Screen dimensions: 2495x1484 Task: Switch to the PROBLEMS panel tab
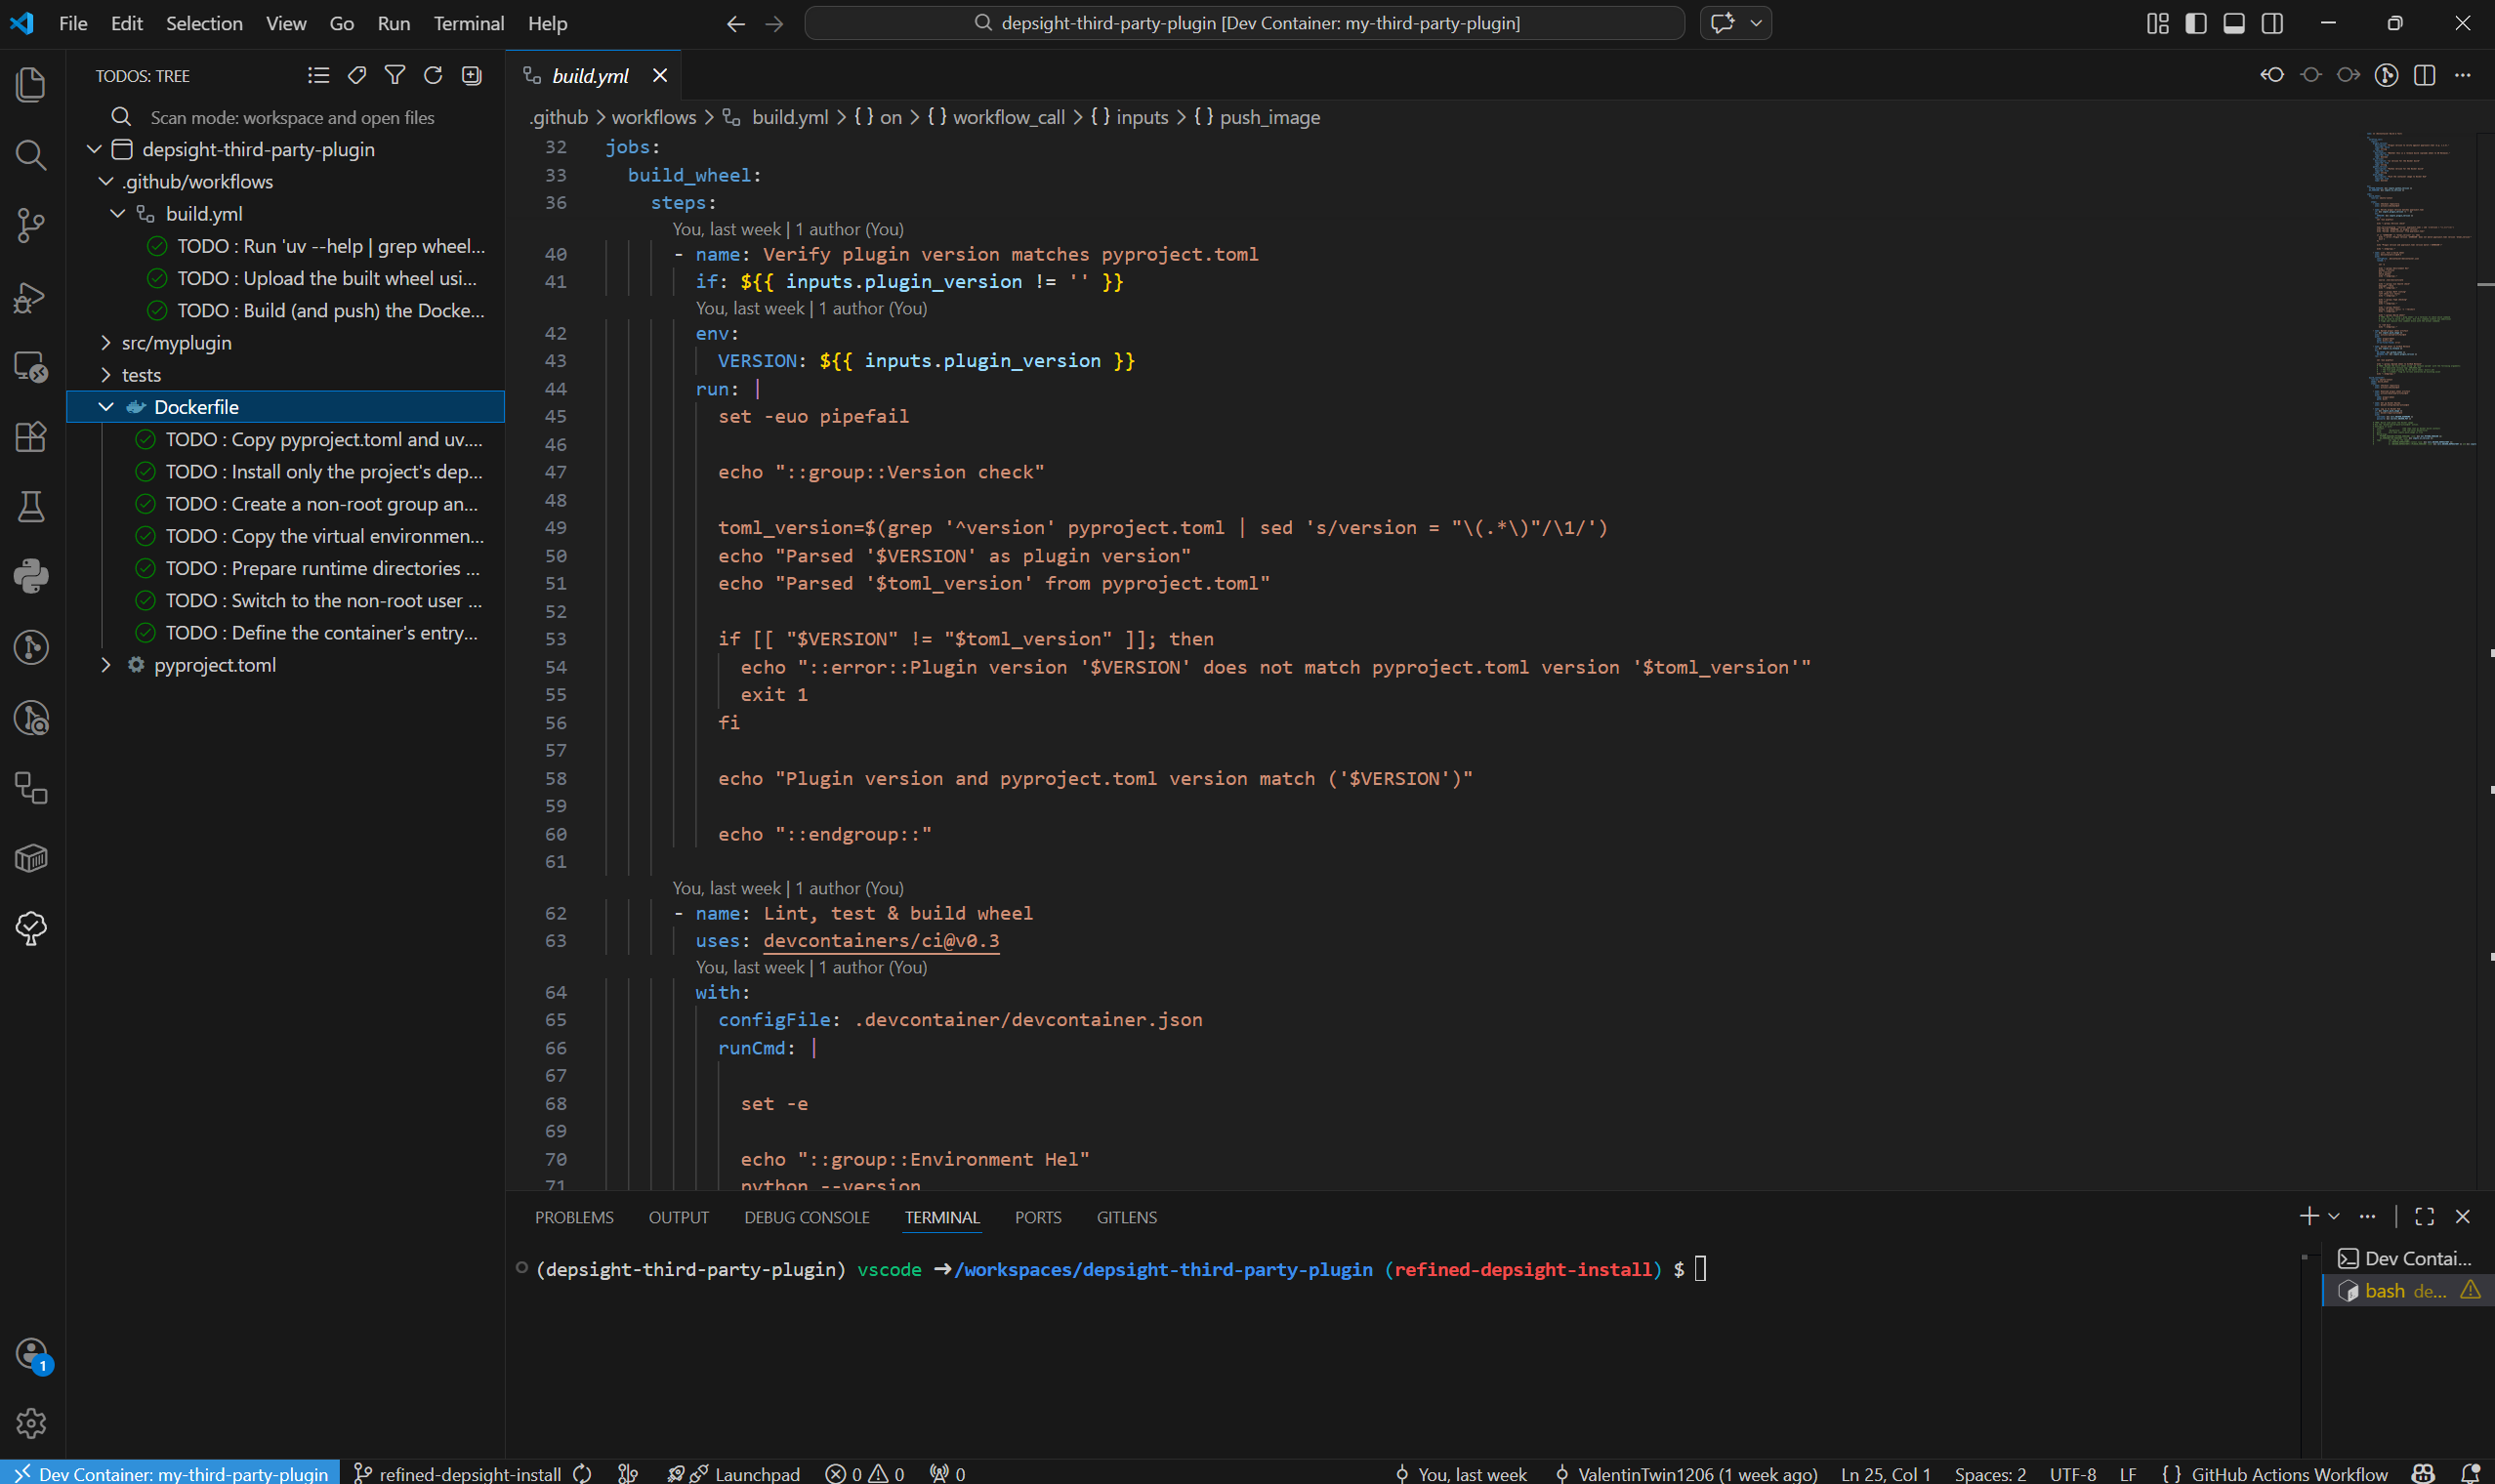(x=574, y=1217)
